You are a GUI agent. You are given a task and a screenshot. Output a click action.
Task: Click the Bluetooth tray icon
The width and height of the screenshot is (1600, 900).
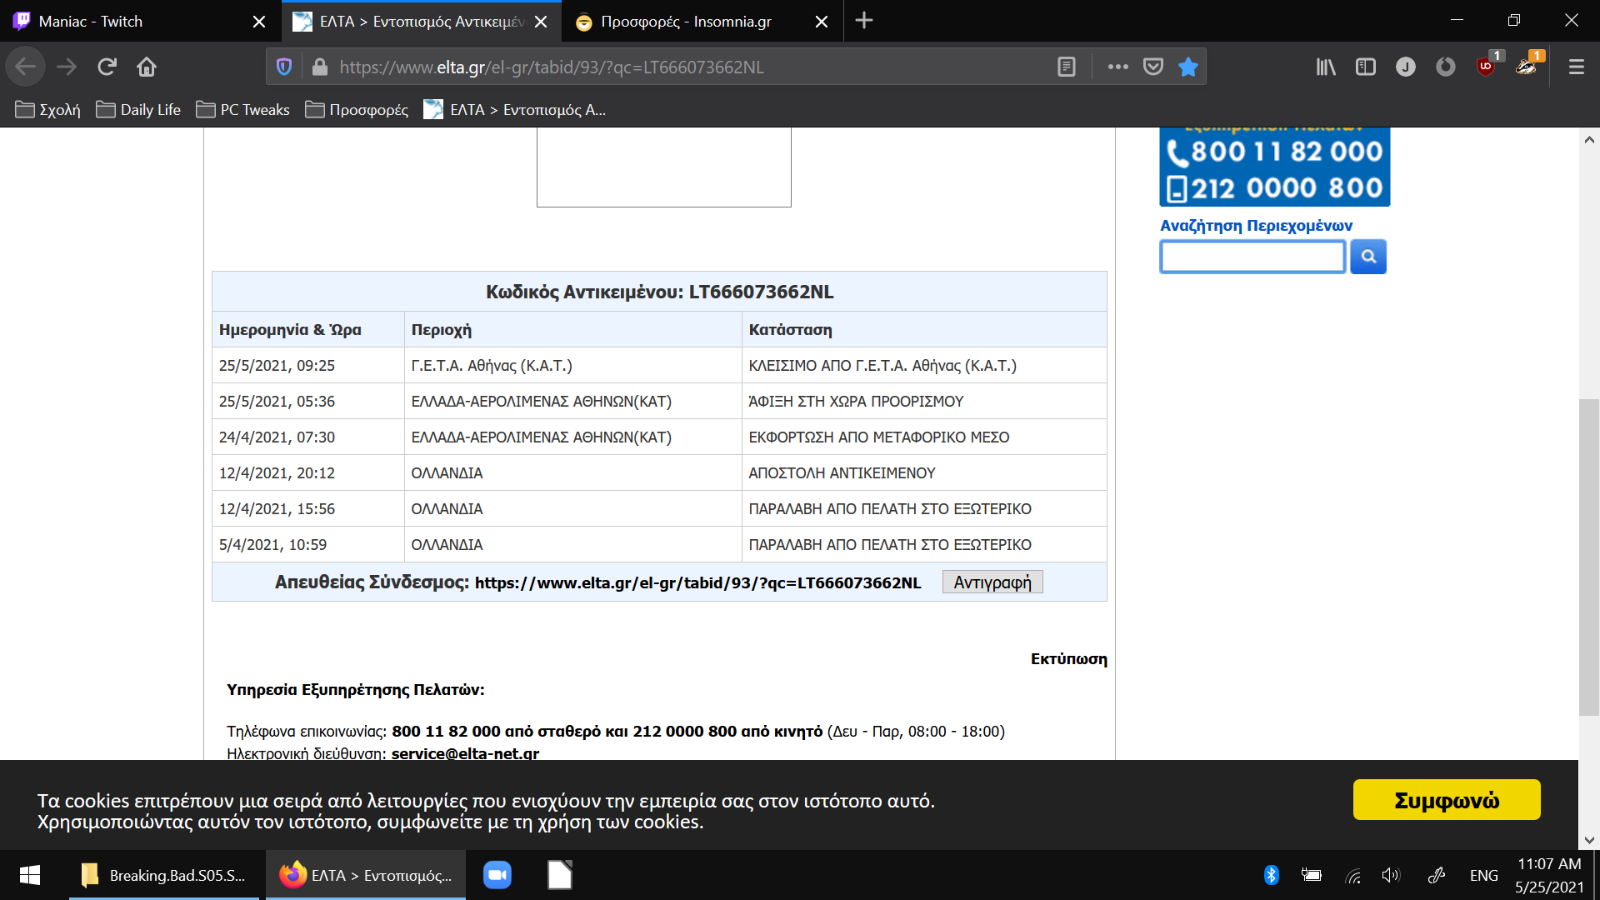[x=1271, y=875]
